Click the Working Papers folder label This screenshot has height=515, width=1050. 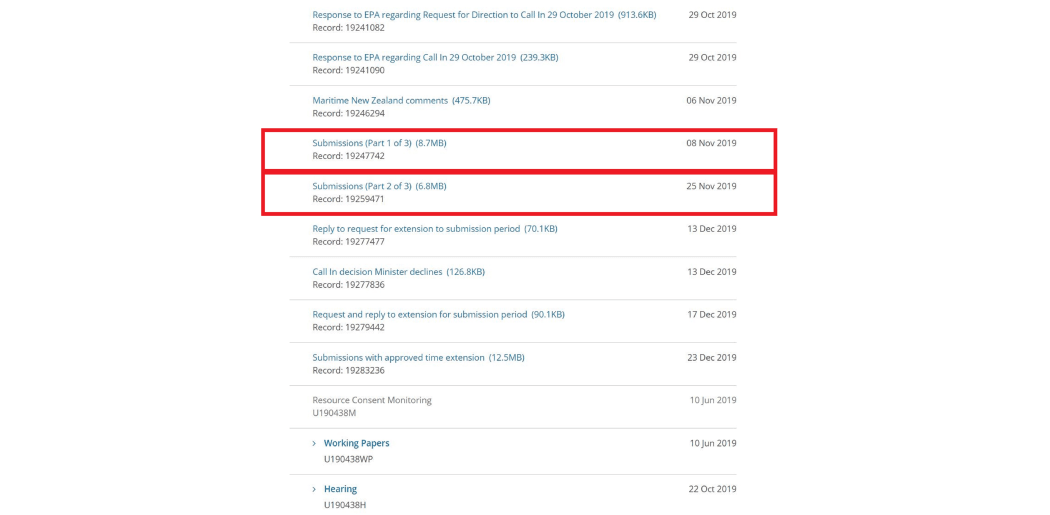pos(356,444)
